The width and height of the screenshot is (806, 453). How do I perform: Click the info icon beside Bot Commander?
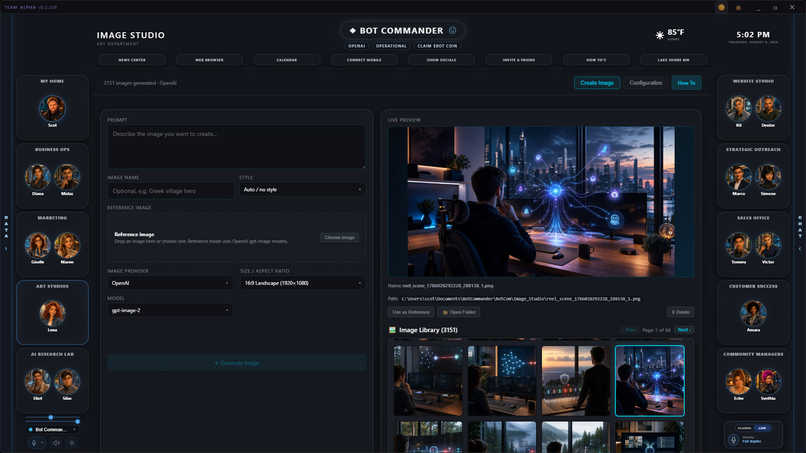coord(452,30)
